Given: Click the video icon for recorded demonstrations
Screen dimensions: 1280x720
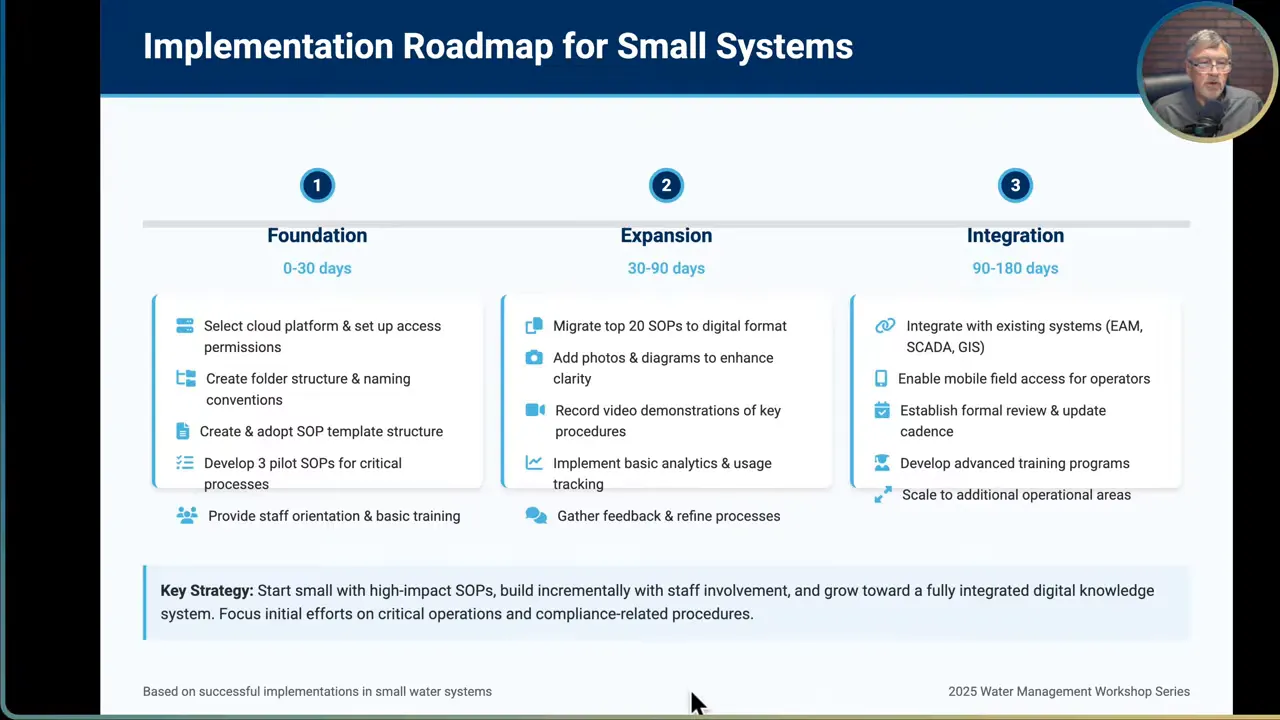Looking at the screenshot, I should tap(535, 410).
